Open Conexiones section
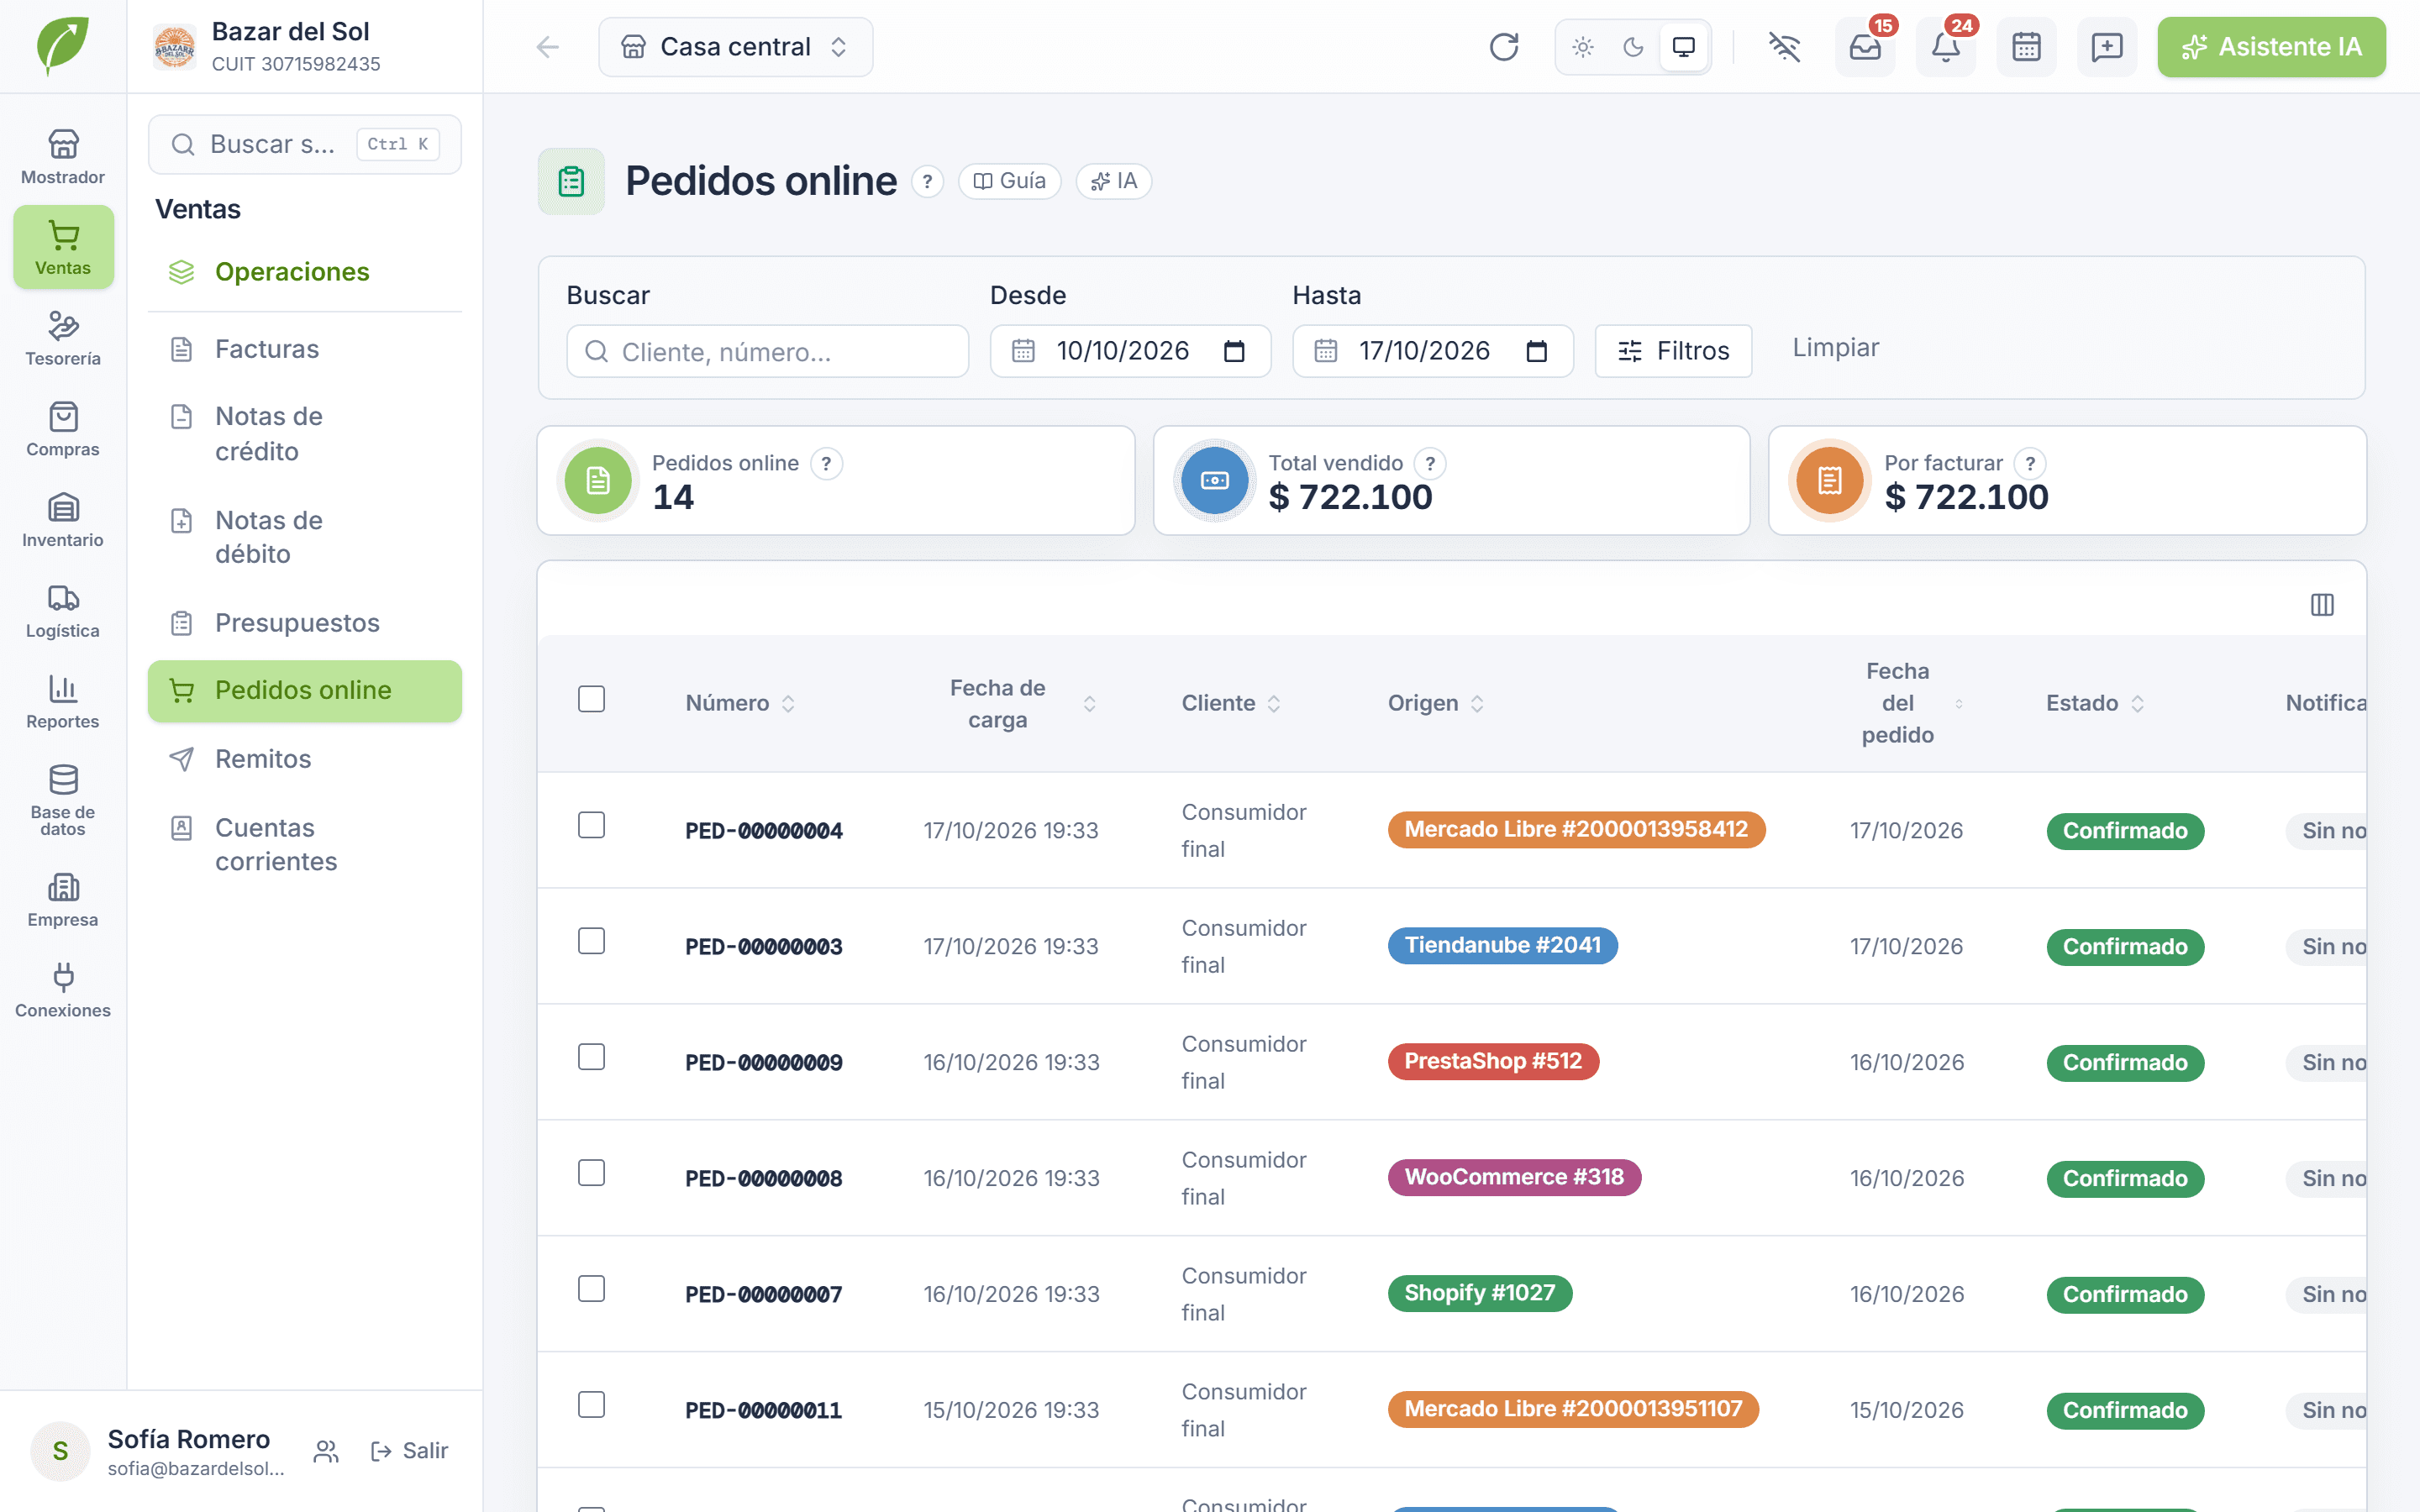2420x1512 pixels. pyautogui.click(x=63, y=990)
